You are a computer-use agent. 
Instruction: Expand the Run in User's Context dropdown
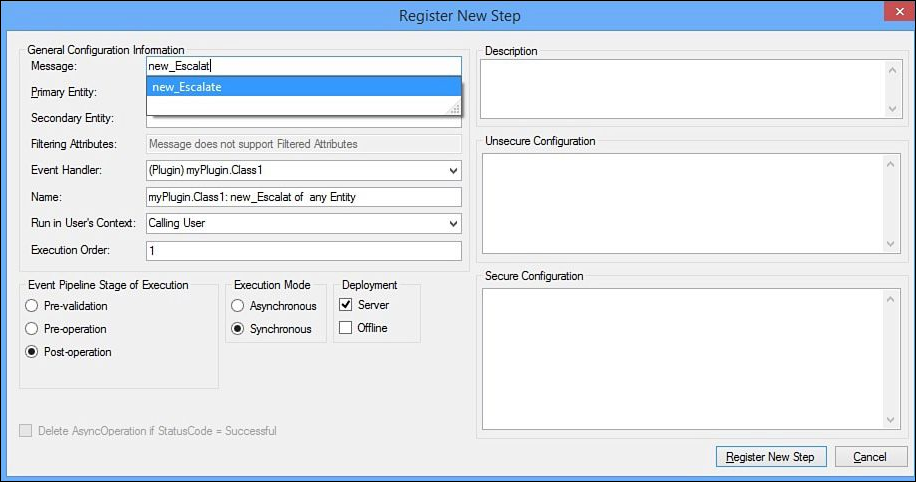pyautogui.click(x=453, y=223)
